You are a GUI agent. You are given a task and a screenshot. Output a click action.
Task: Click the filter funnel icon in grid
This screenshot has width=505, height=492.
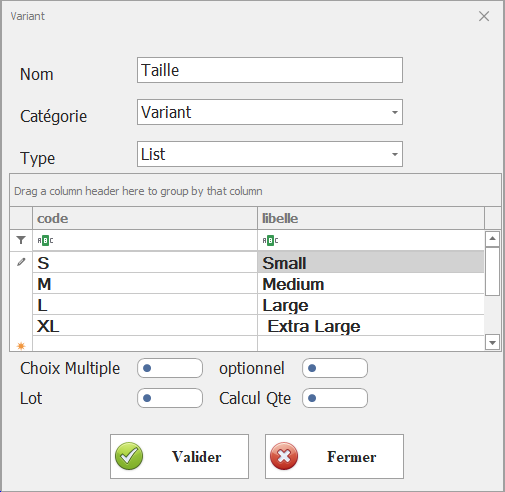[21, 240]
